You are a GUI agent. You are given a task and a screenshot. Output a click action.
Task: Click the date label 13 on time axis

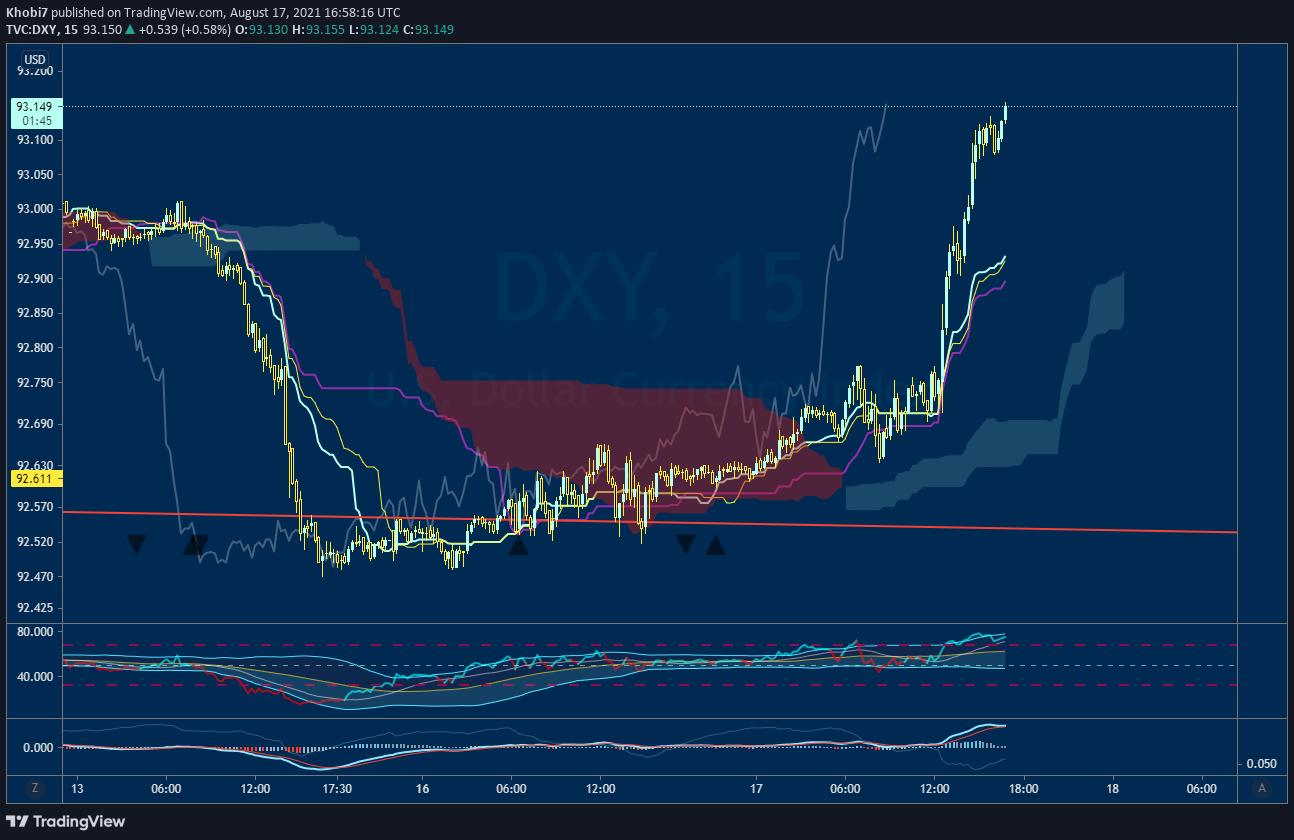pyautogui.click(x=78, y=789)
